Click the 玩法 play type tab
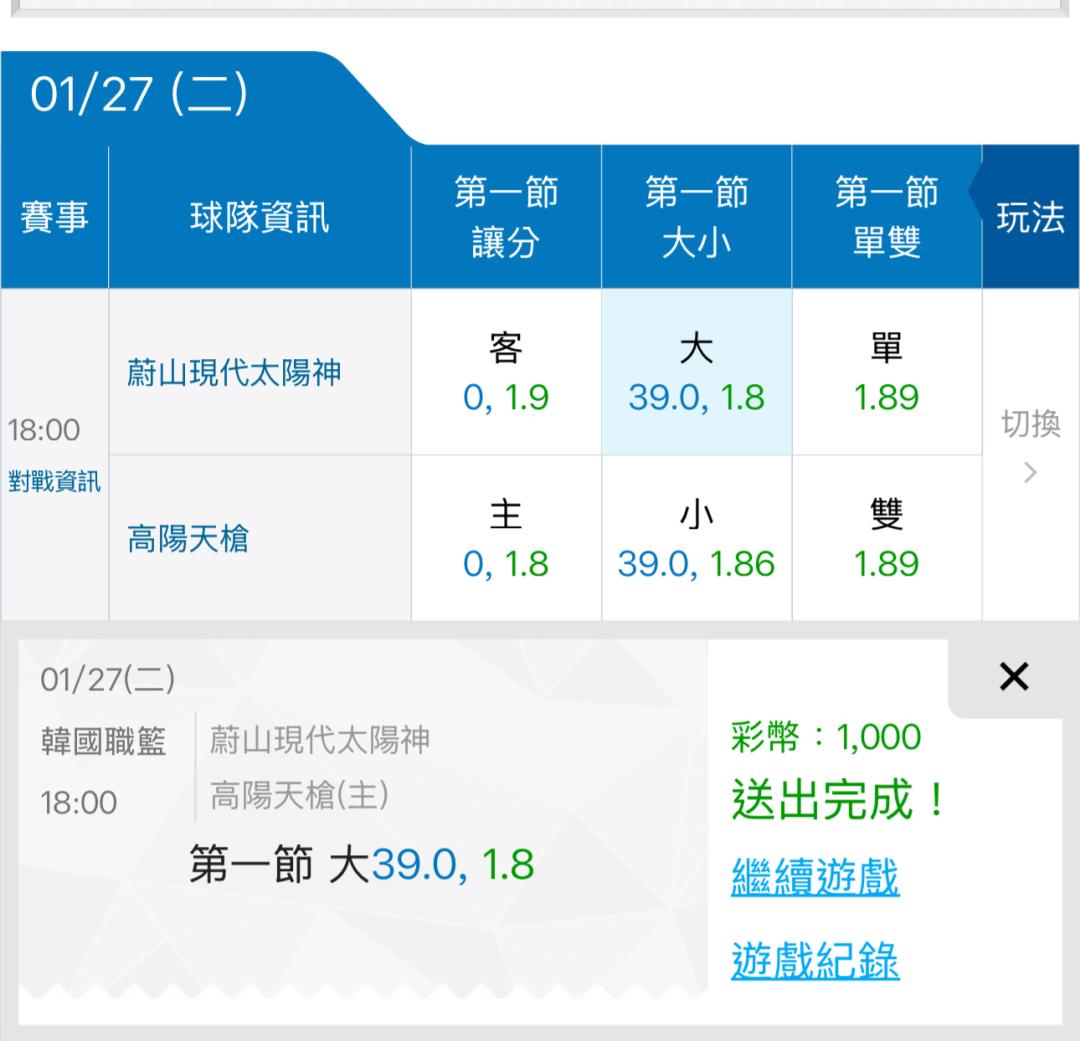 coord(1030,218)
